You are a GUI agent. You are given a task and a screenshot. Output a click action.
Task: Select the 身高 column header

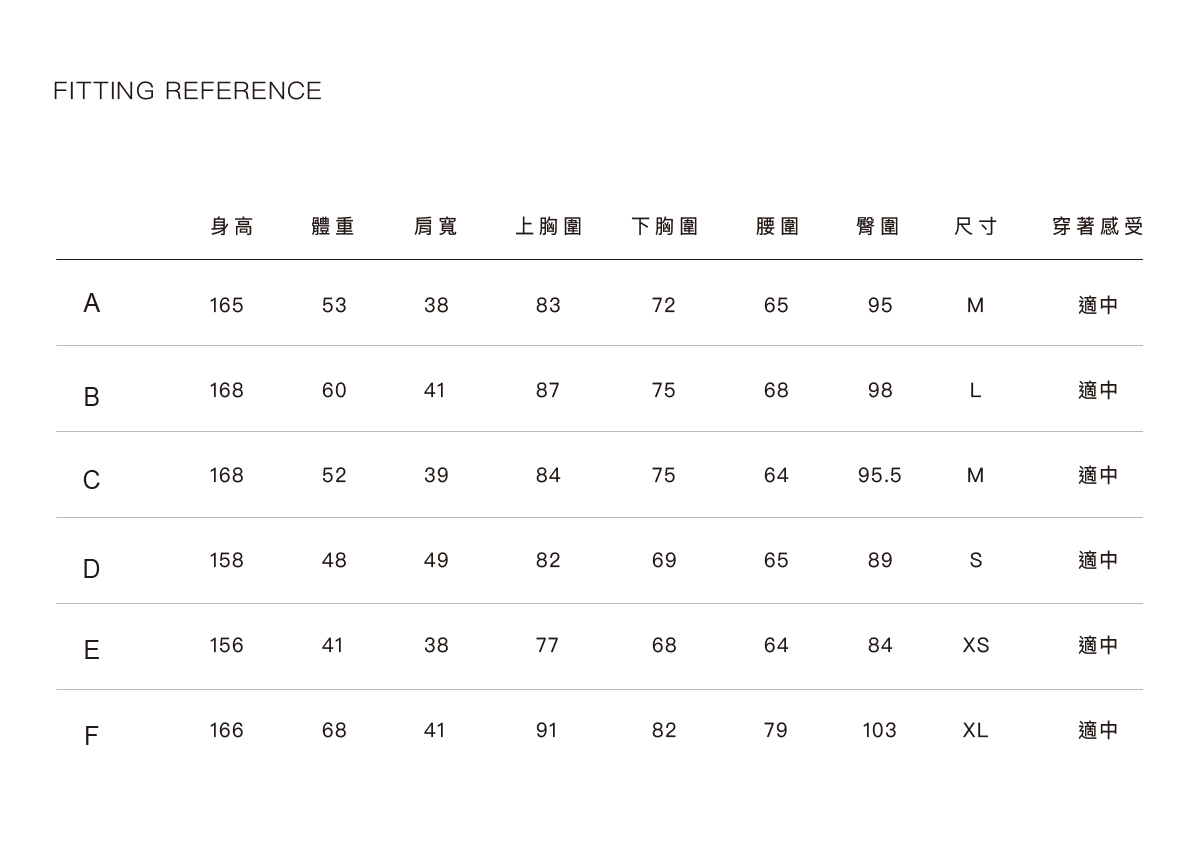click(x=232, y=227)
